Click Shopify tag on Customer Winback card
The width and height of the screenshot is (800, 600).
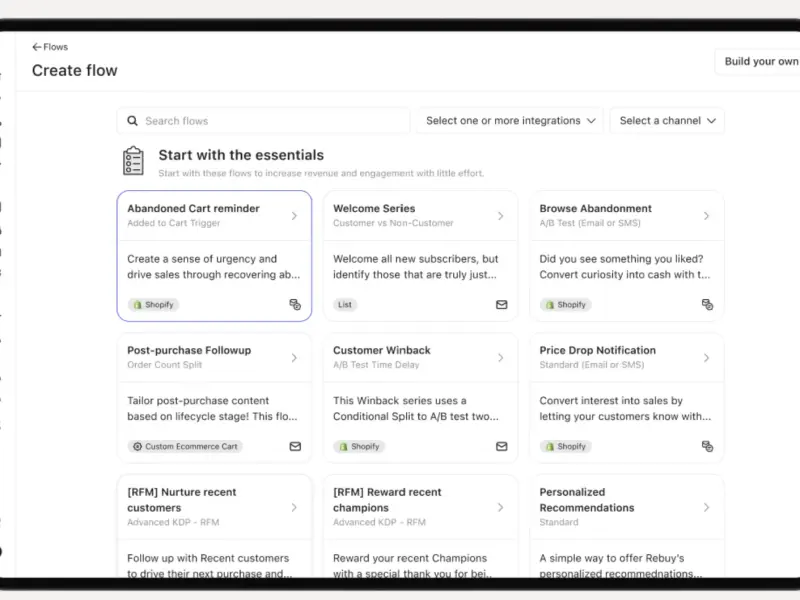coord(359,446)
